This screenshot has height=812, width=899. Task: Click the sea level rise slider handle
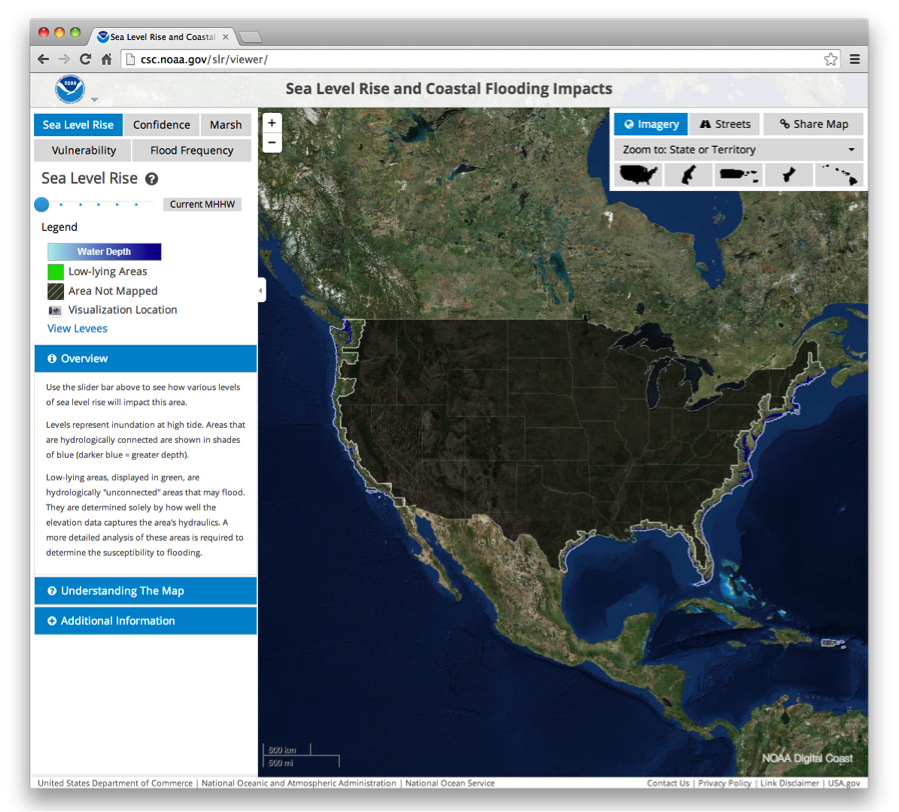(41, 204)
